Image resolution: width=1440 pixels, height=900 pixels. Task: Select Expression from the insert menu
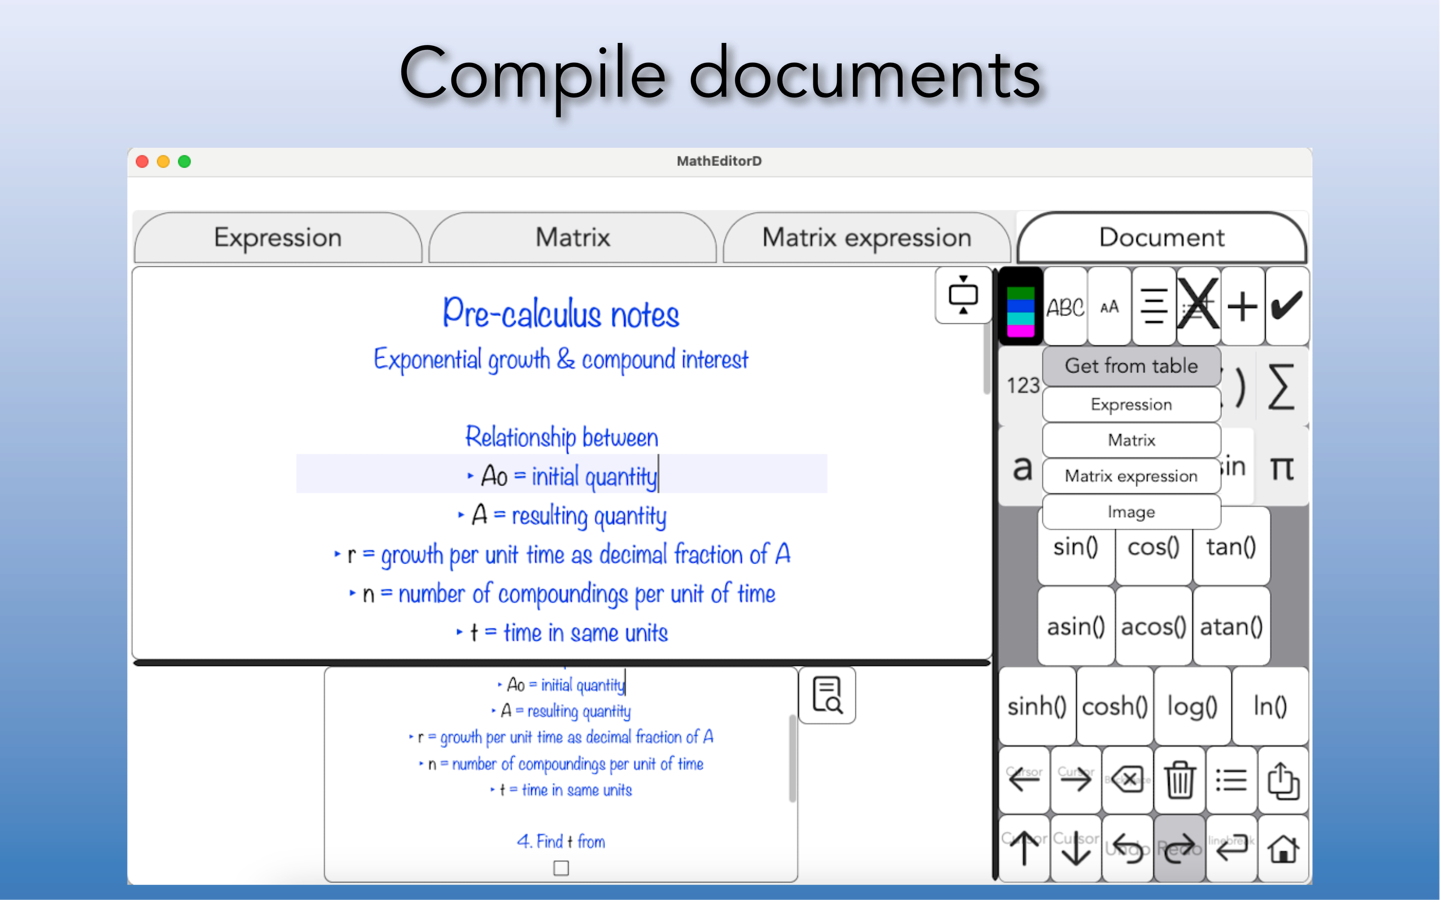(x=1131, y=404)
